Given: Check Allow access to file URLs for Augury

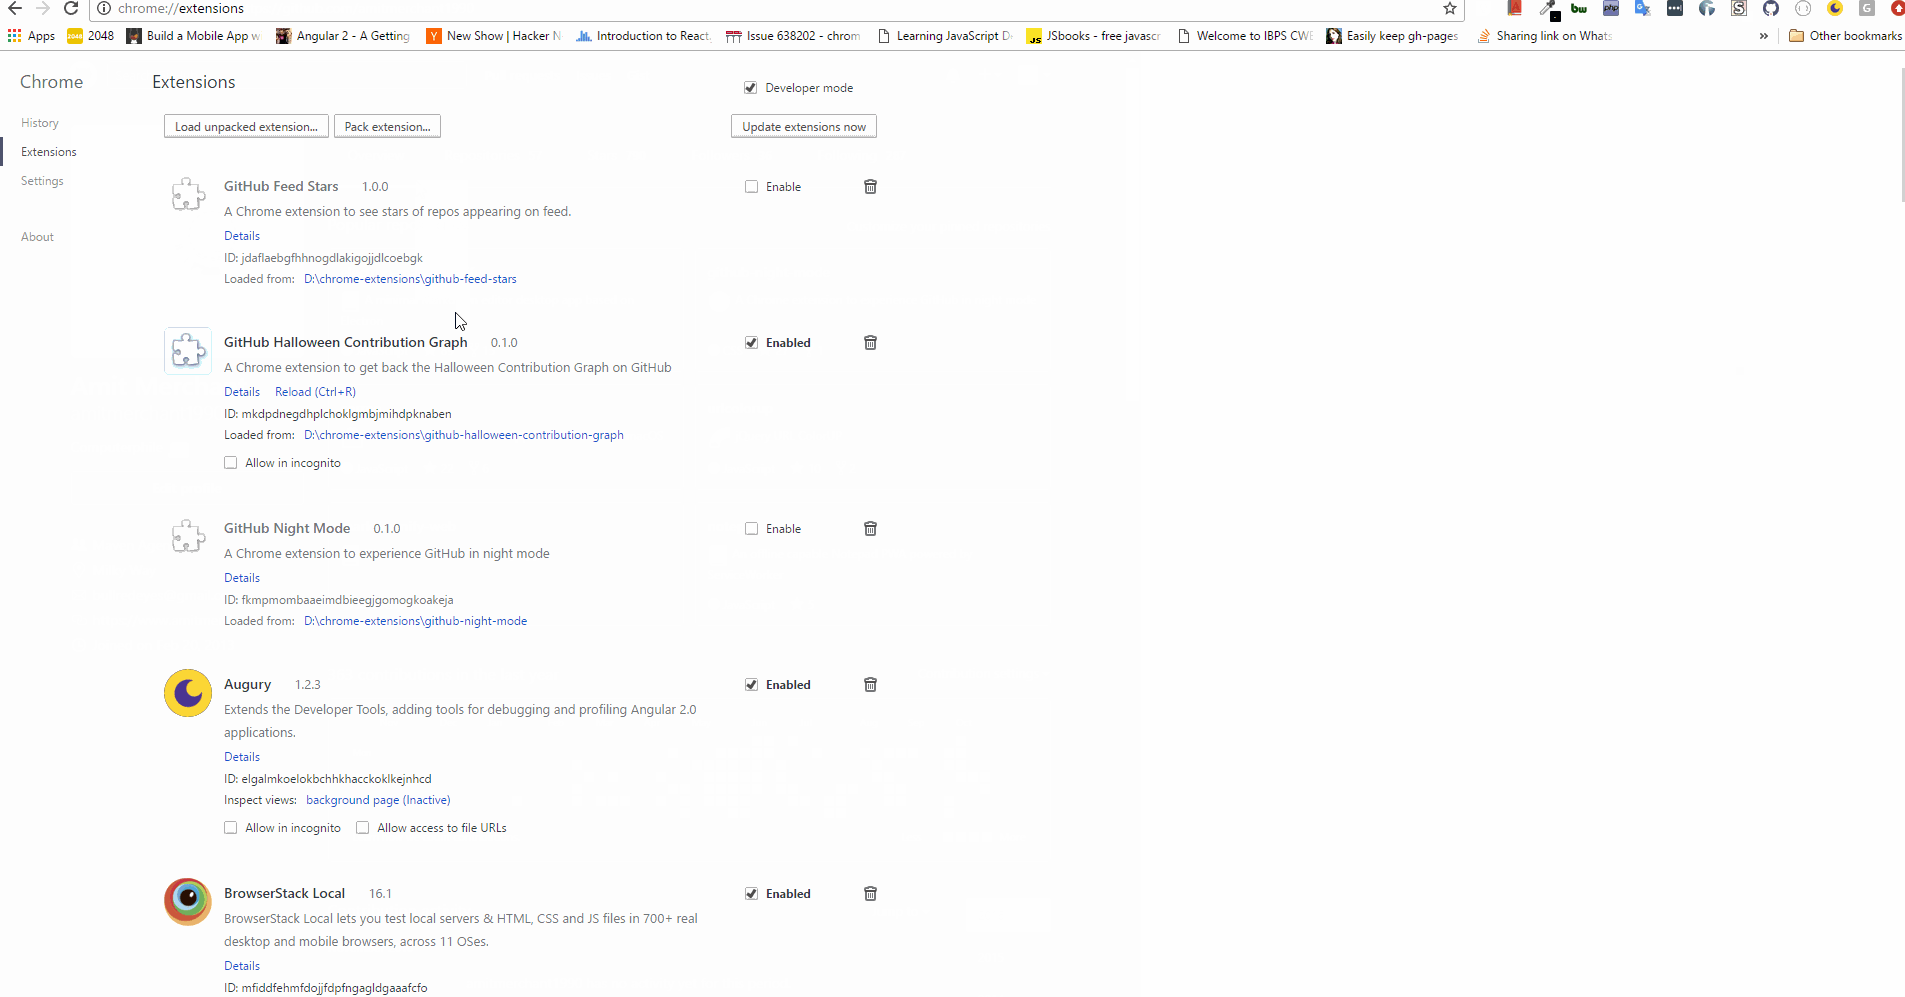Looking at the screenshot, I should 363,828.
